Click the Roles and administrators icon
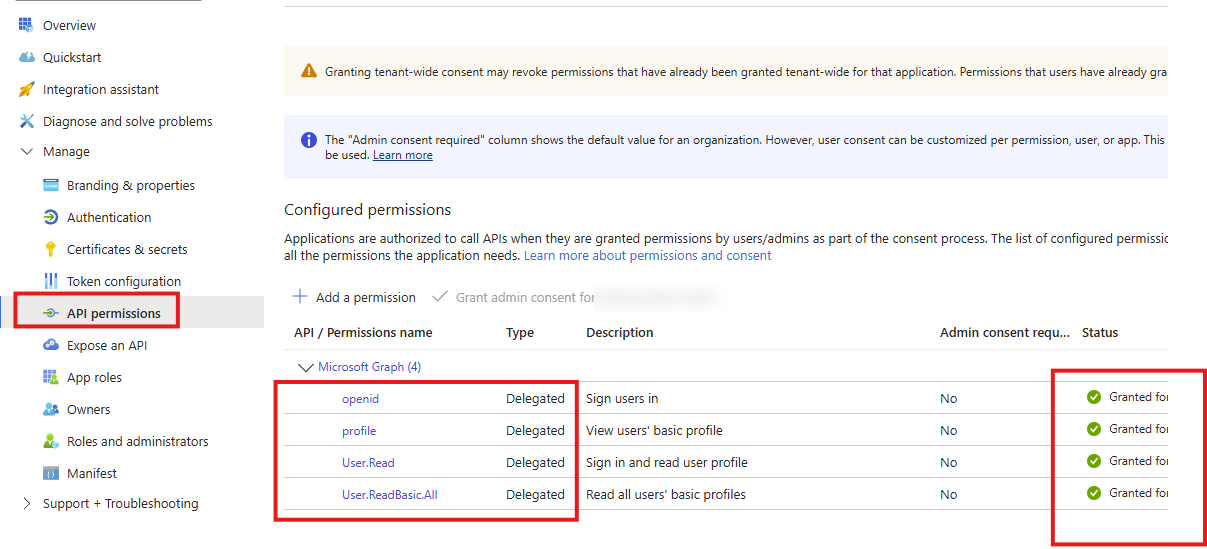 [x=50, y=441]
